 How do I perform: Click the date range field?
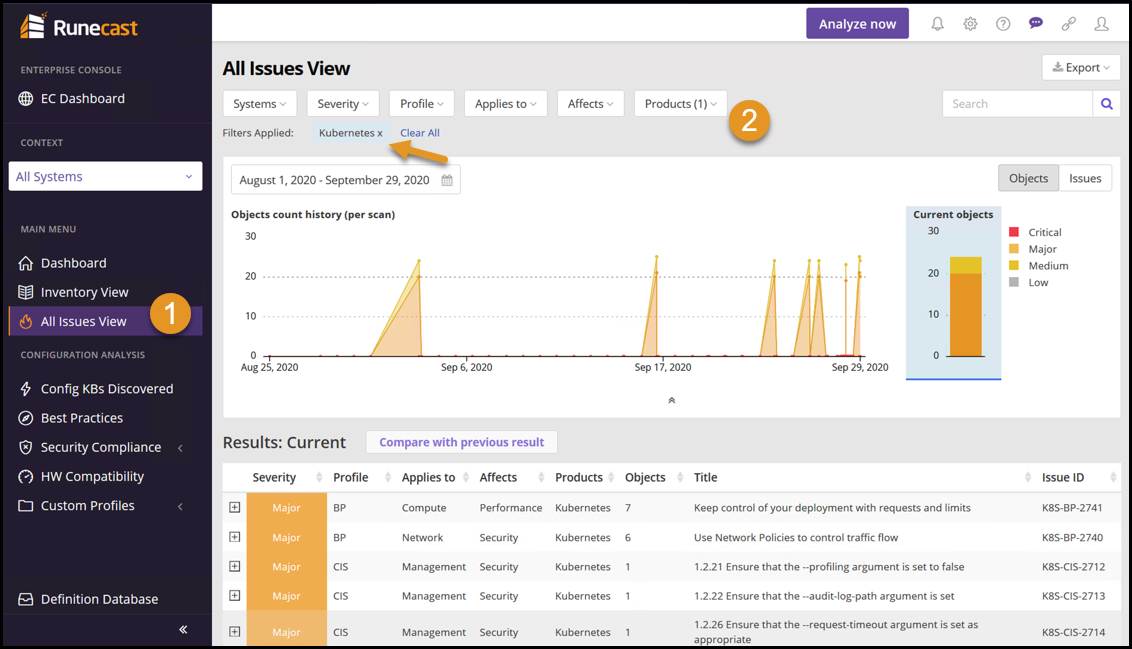click(x=345, y=180)
